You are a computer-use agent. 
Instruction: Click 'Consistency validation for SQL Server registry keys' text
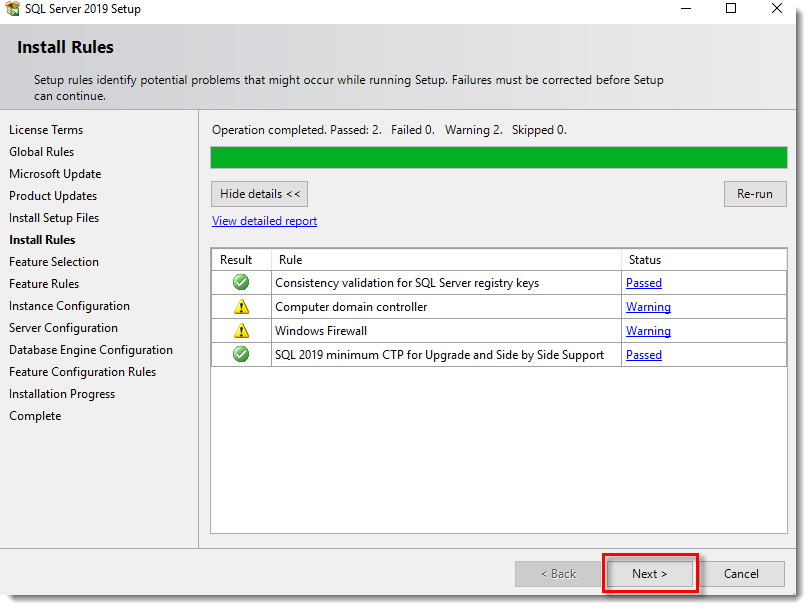pos(407,283)
